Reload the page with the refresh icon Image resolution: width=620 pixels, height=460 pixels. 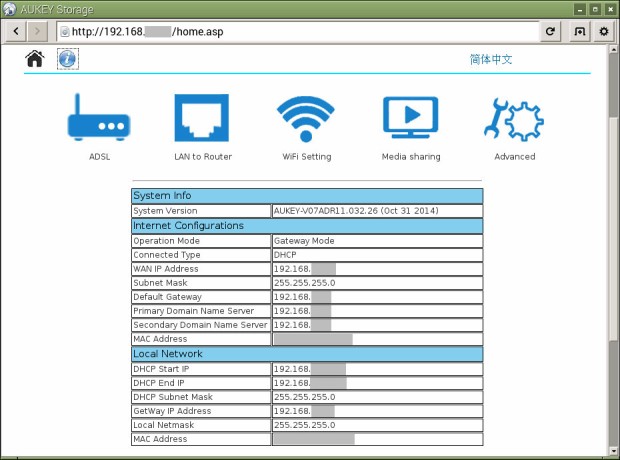click(550, 31)
